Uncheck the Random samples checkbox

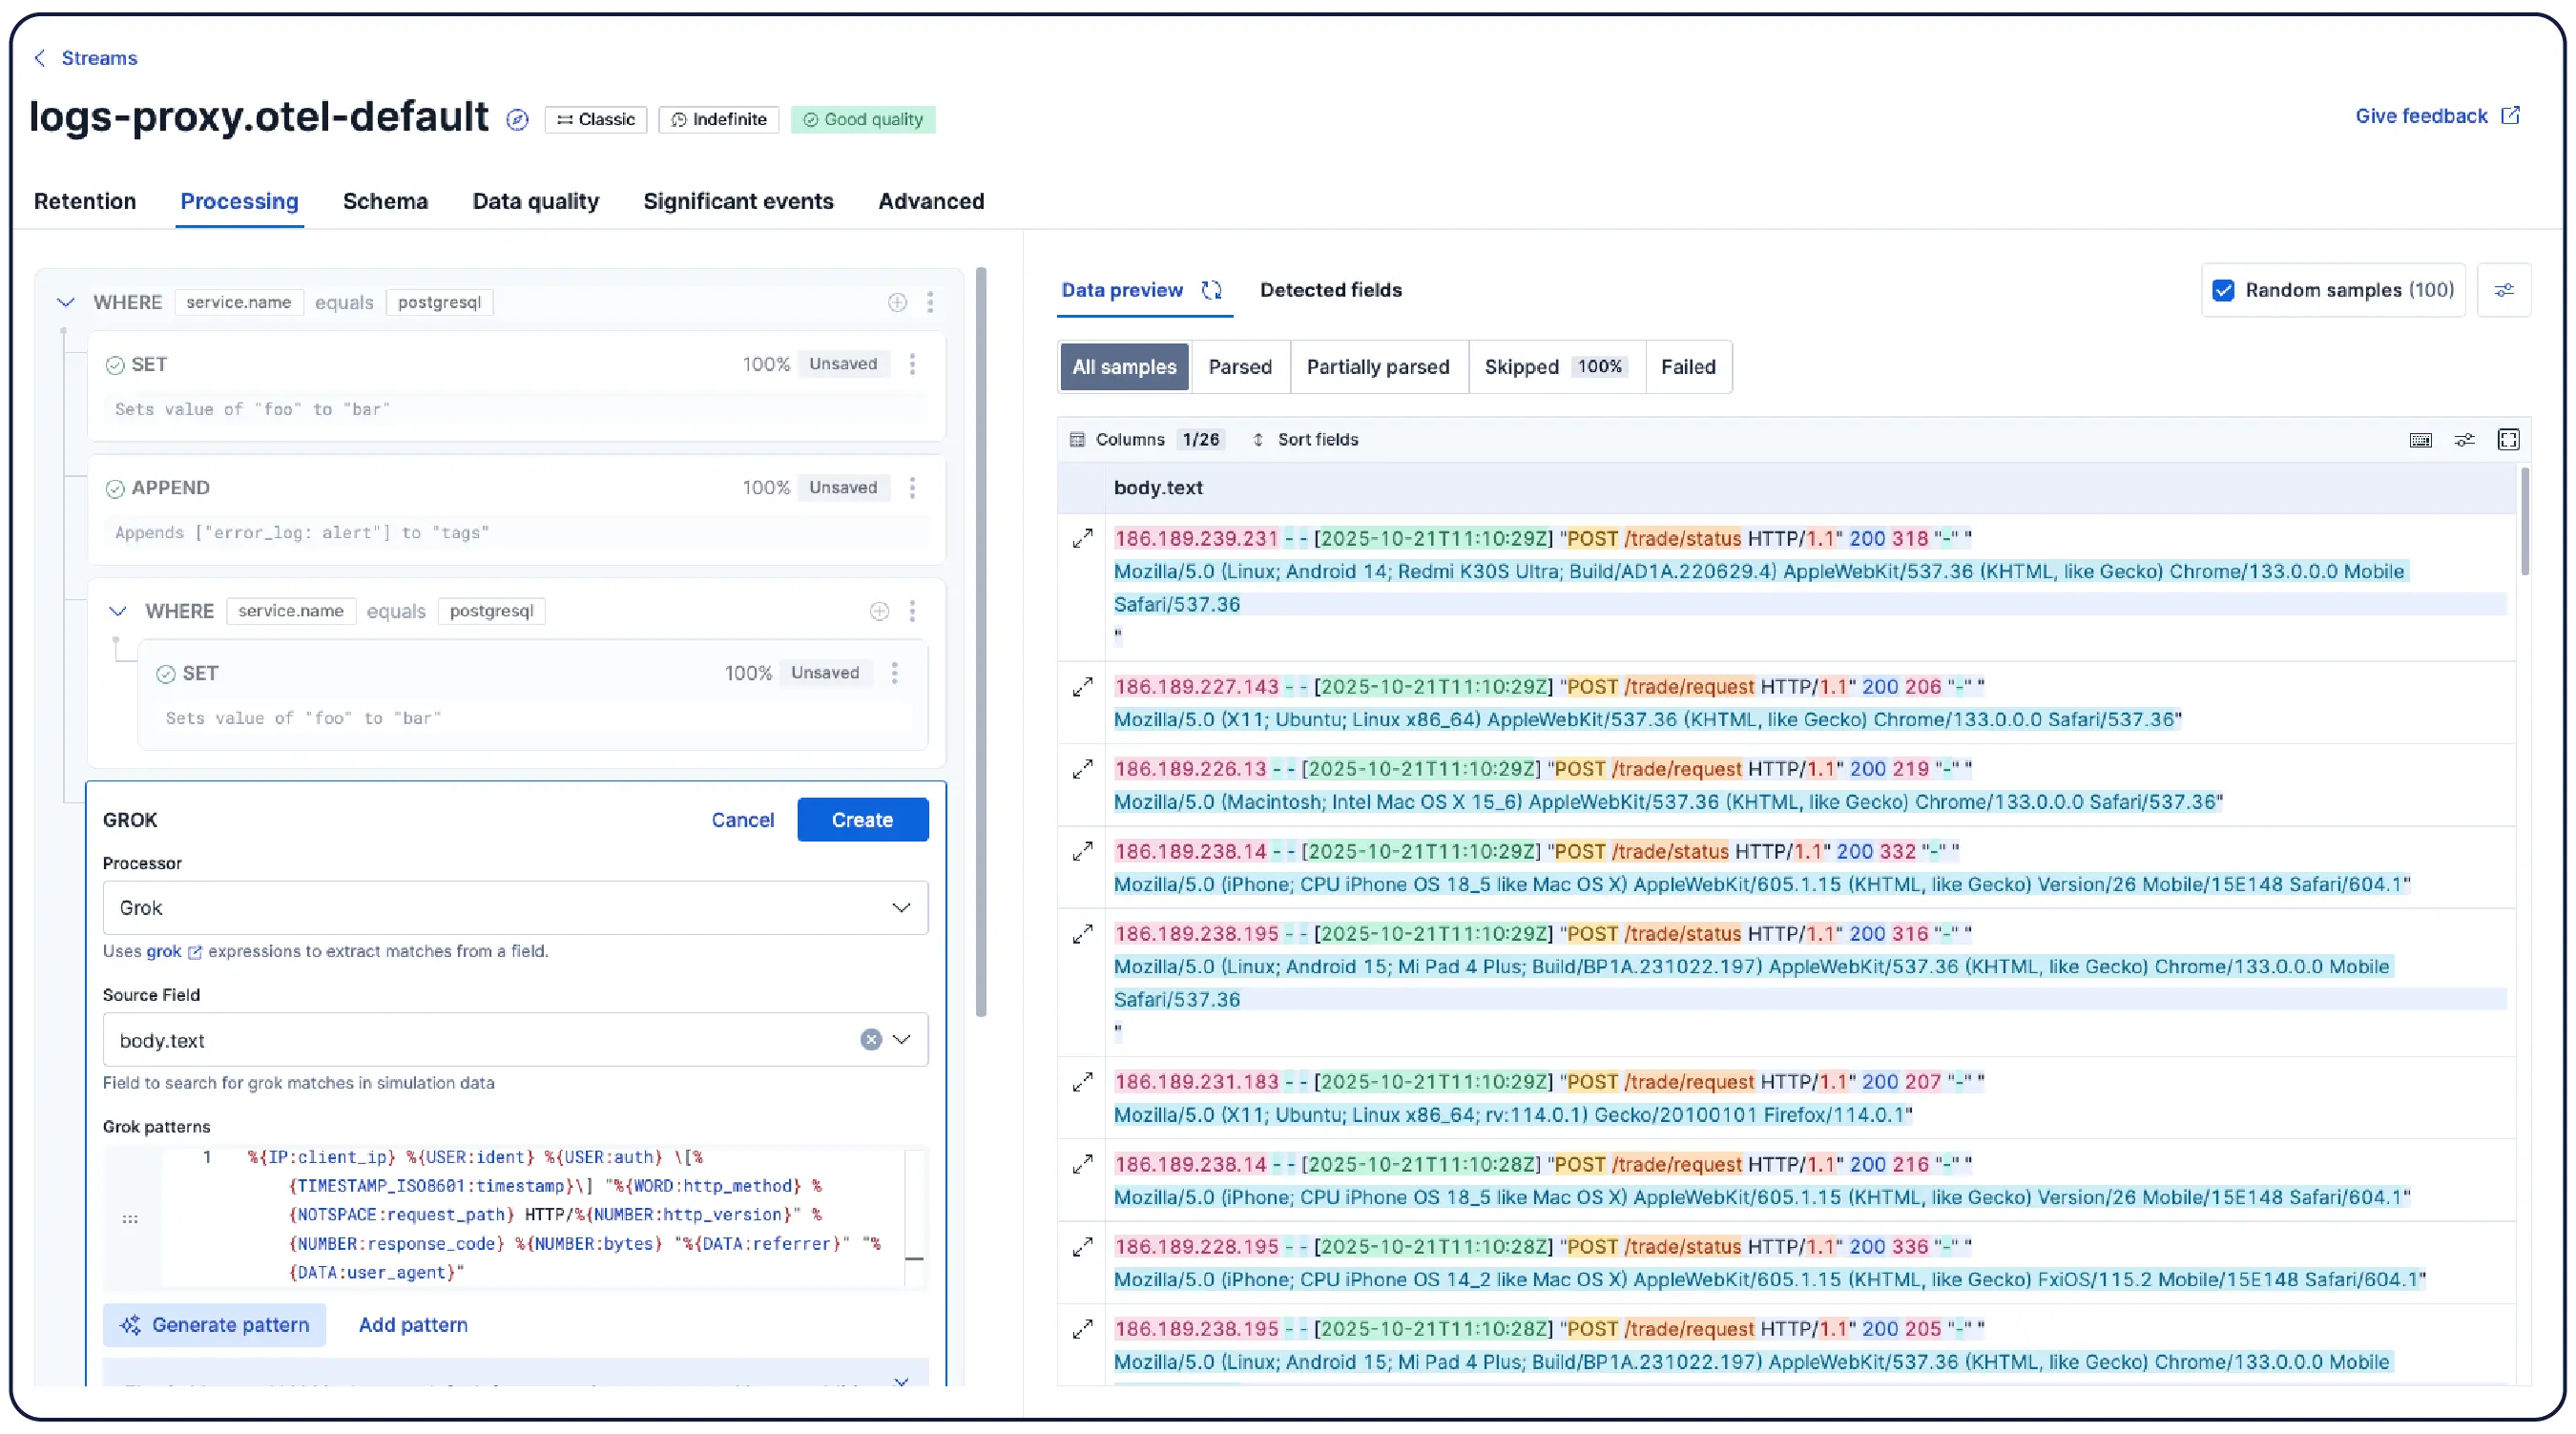tap(2222, 290)
